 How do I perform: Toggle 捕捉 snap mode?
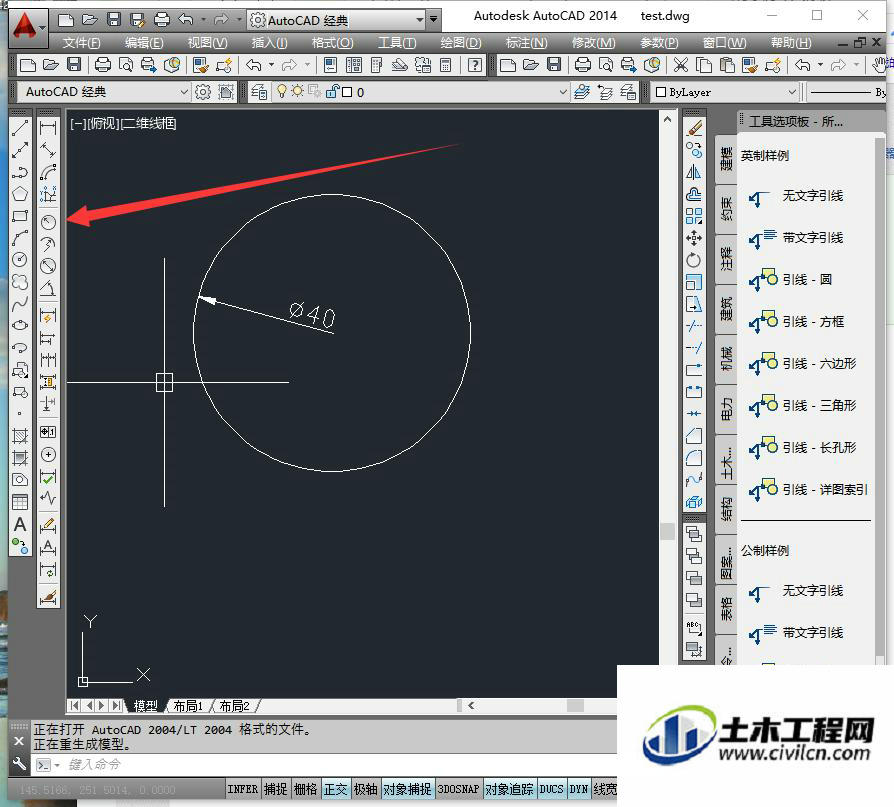275,789
